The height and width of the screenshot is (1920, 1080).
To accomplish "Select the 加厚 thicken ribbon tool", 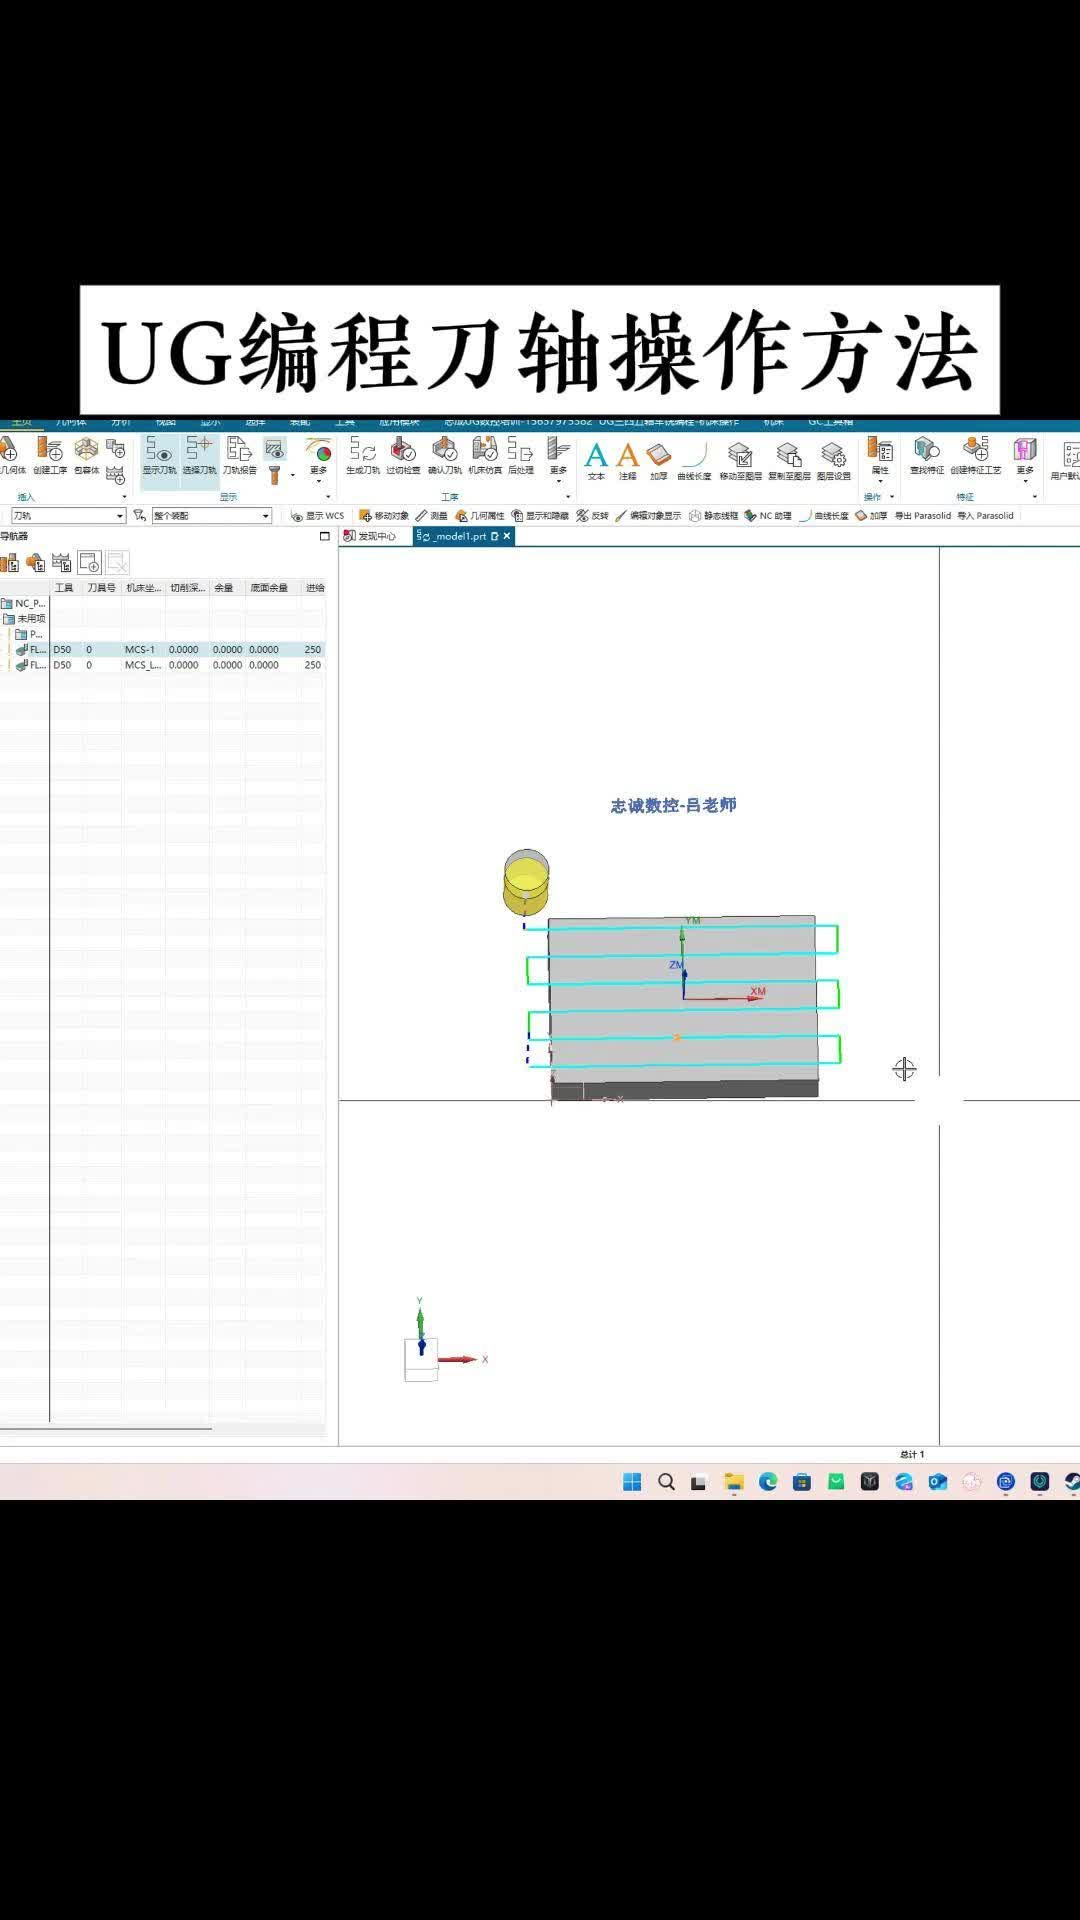I will point(658,461).
